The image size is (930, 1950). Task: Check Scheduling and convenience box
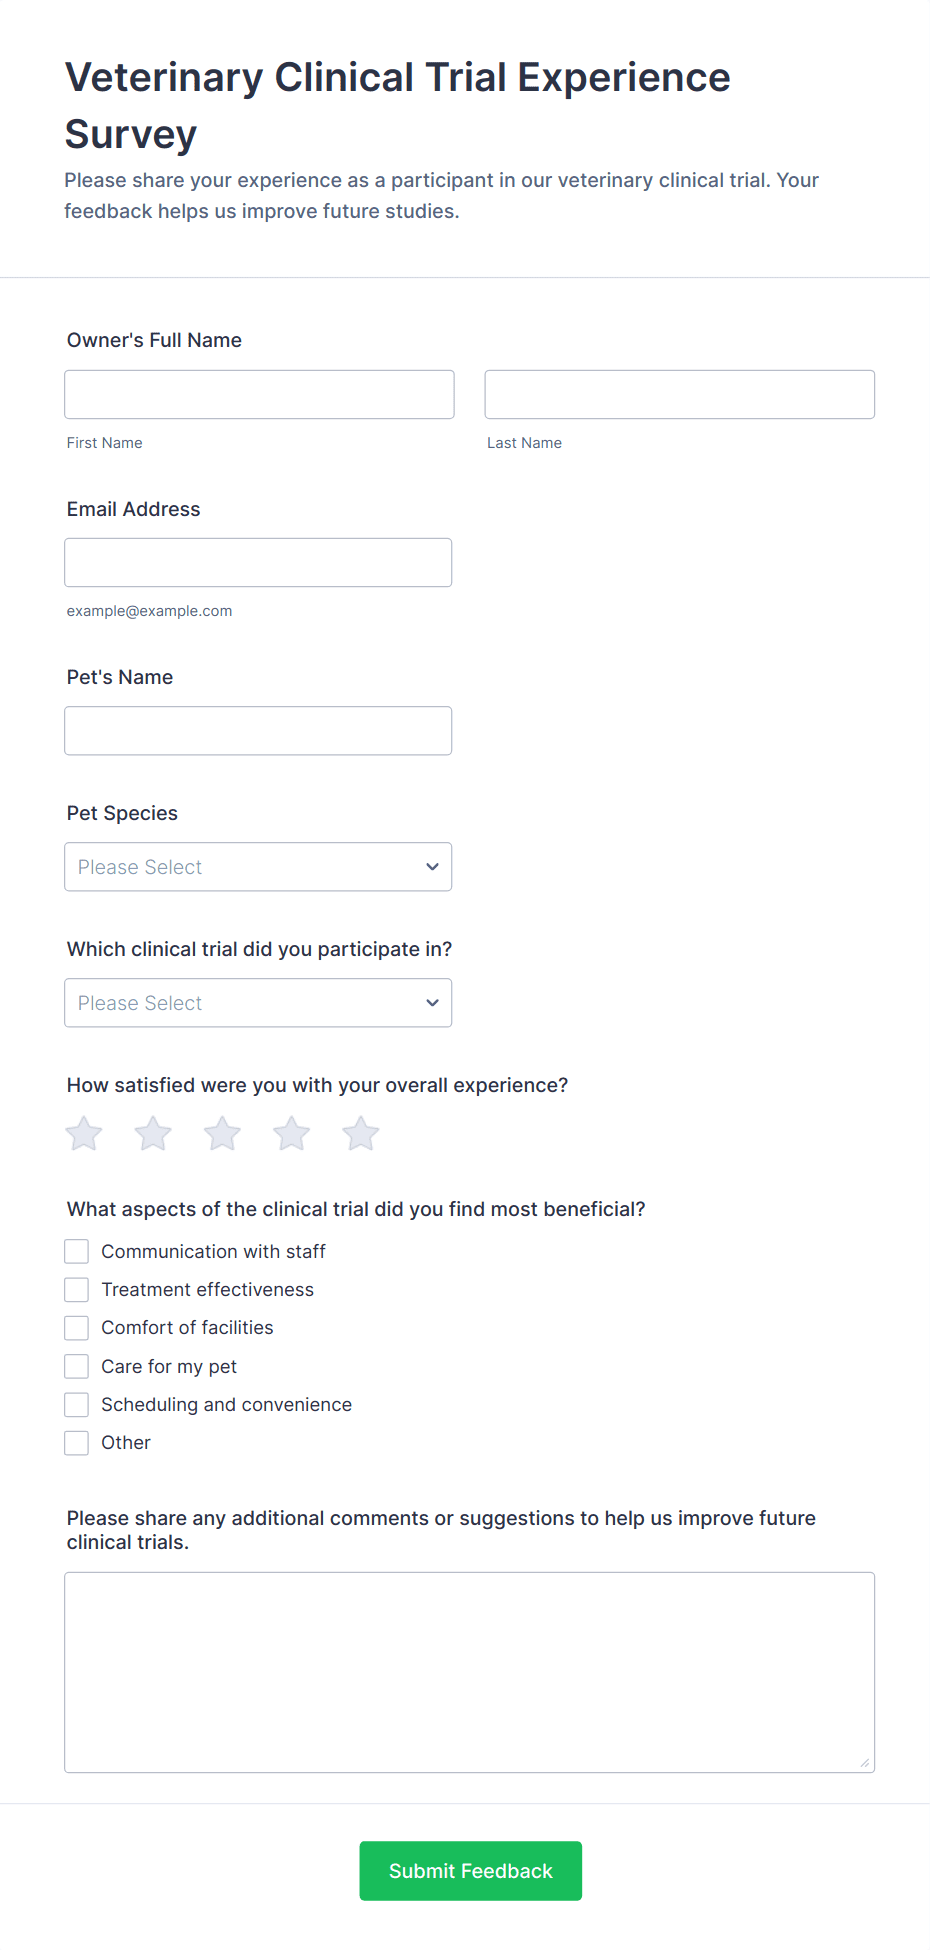point(77,1405)
